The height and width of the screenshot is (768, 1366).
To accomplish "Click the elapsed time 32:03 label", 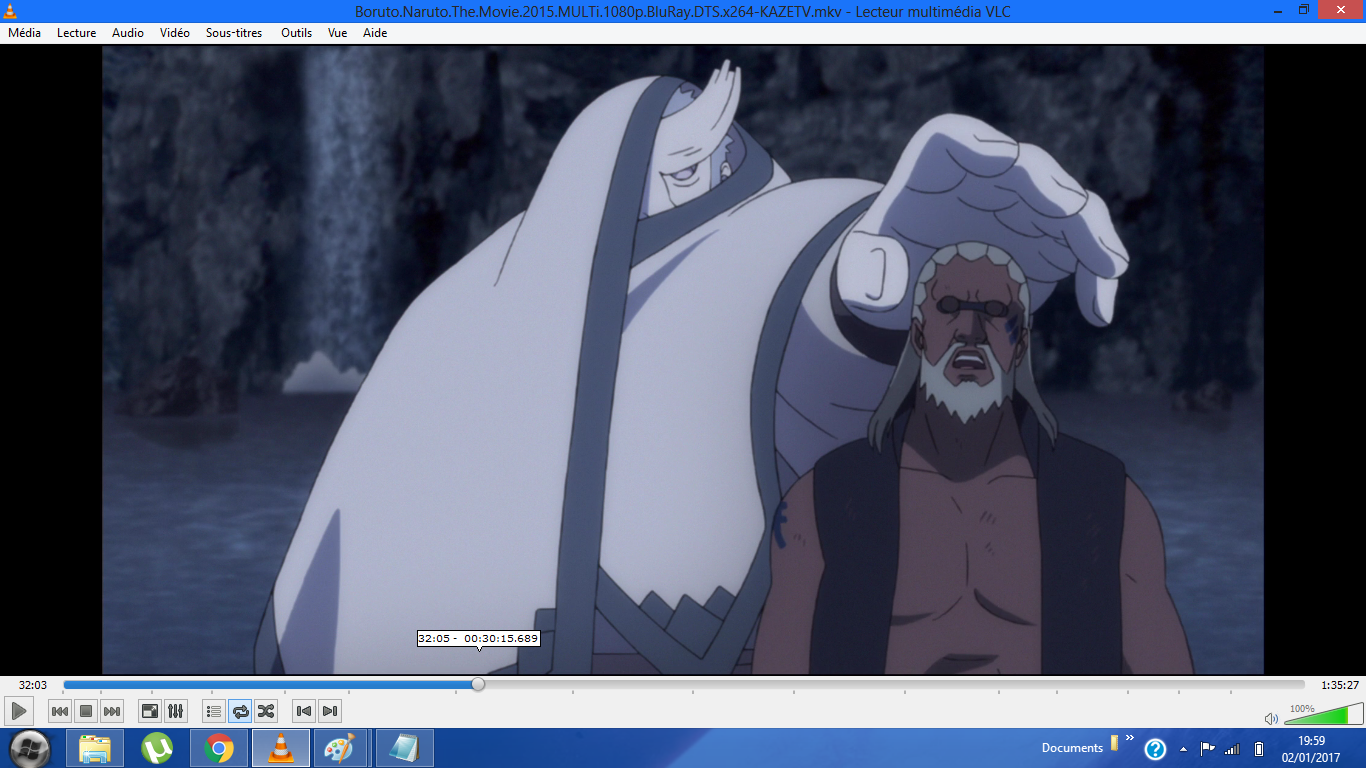I will [x=33, y=685].
